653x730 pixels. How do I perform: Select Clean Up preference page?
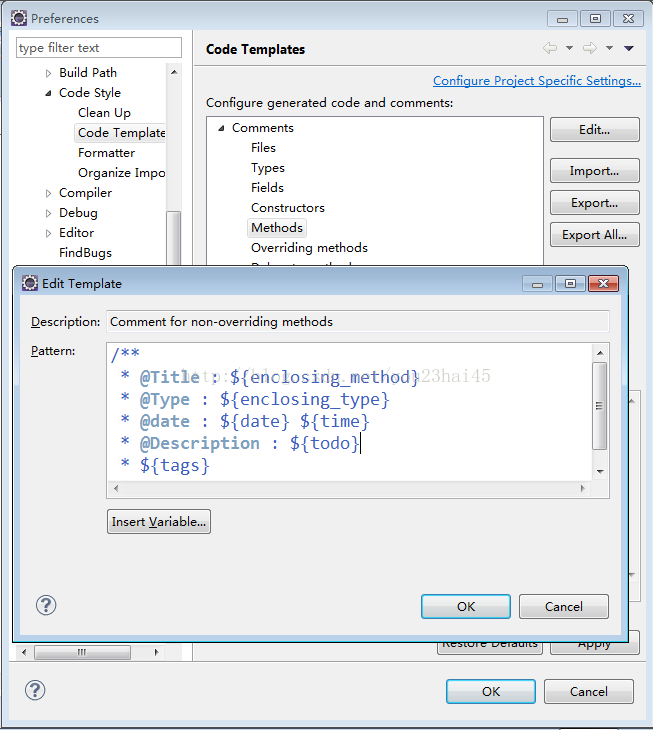point(104,113)
